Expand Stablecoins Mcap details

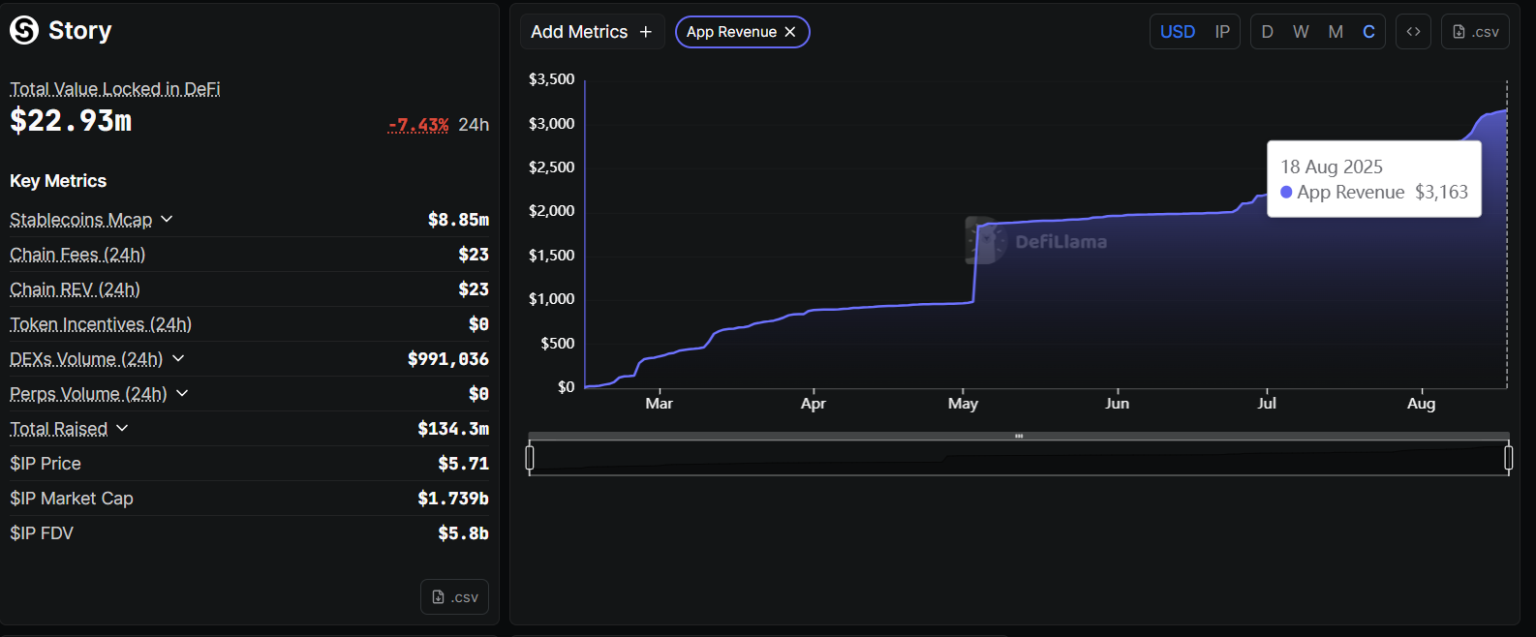click(167, 219)
